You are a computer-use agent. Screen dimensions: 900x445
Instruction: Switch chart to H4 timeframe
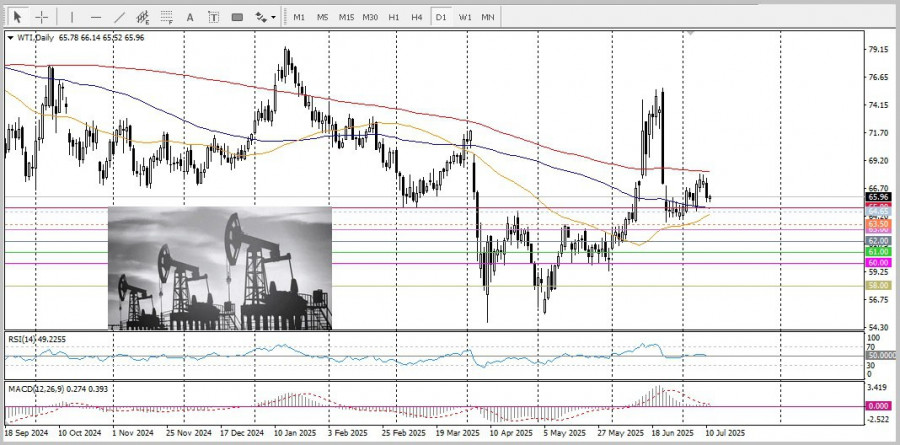pos(417,17)
